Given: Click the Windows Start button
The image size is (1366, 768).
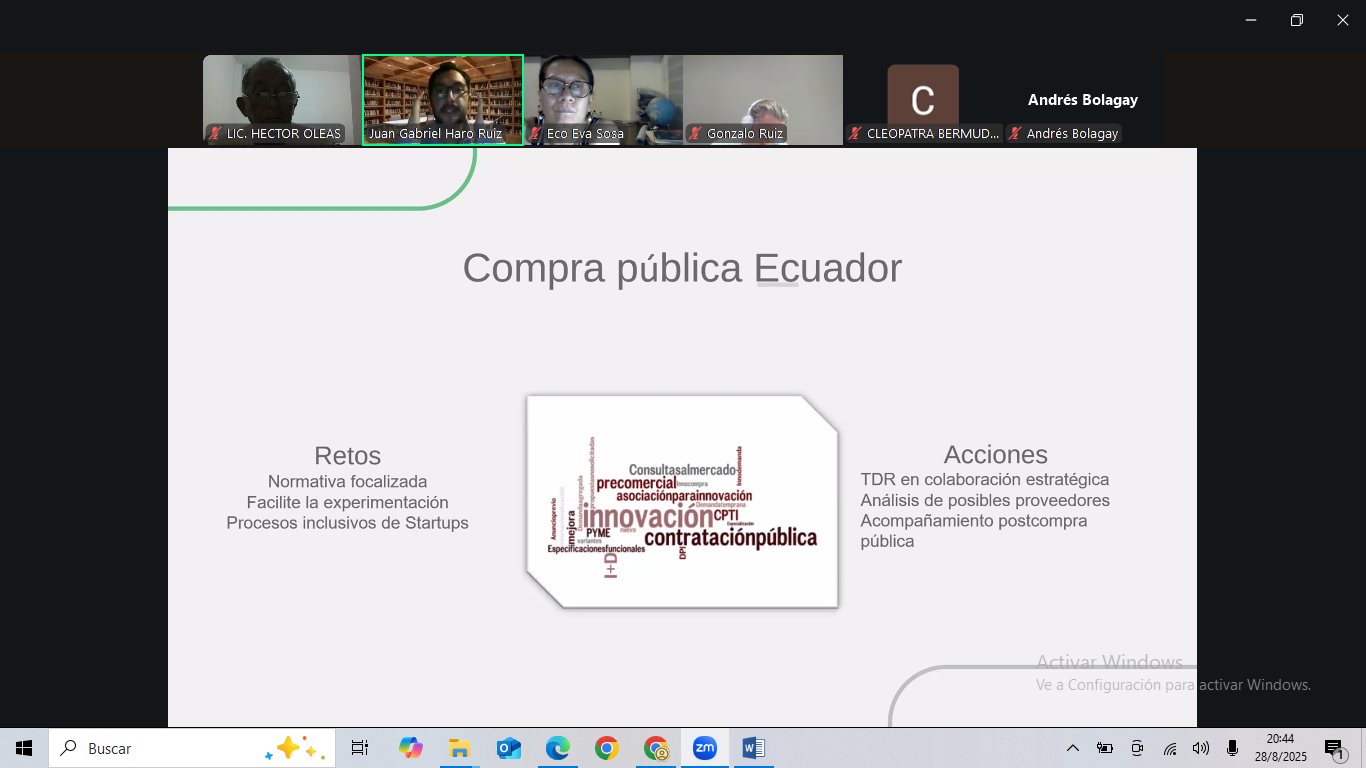Looking at the screenshot, I should (24, 748).
